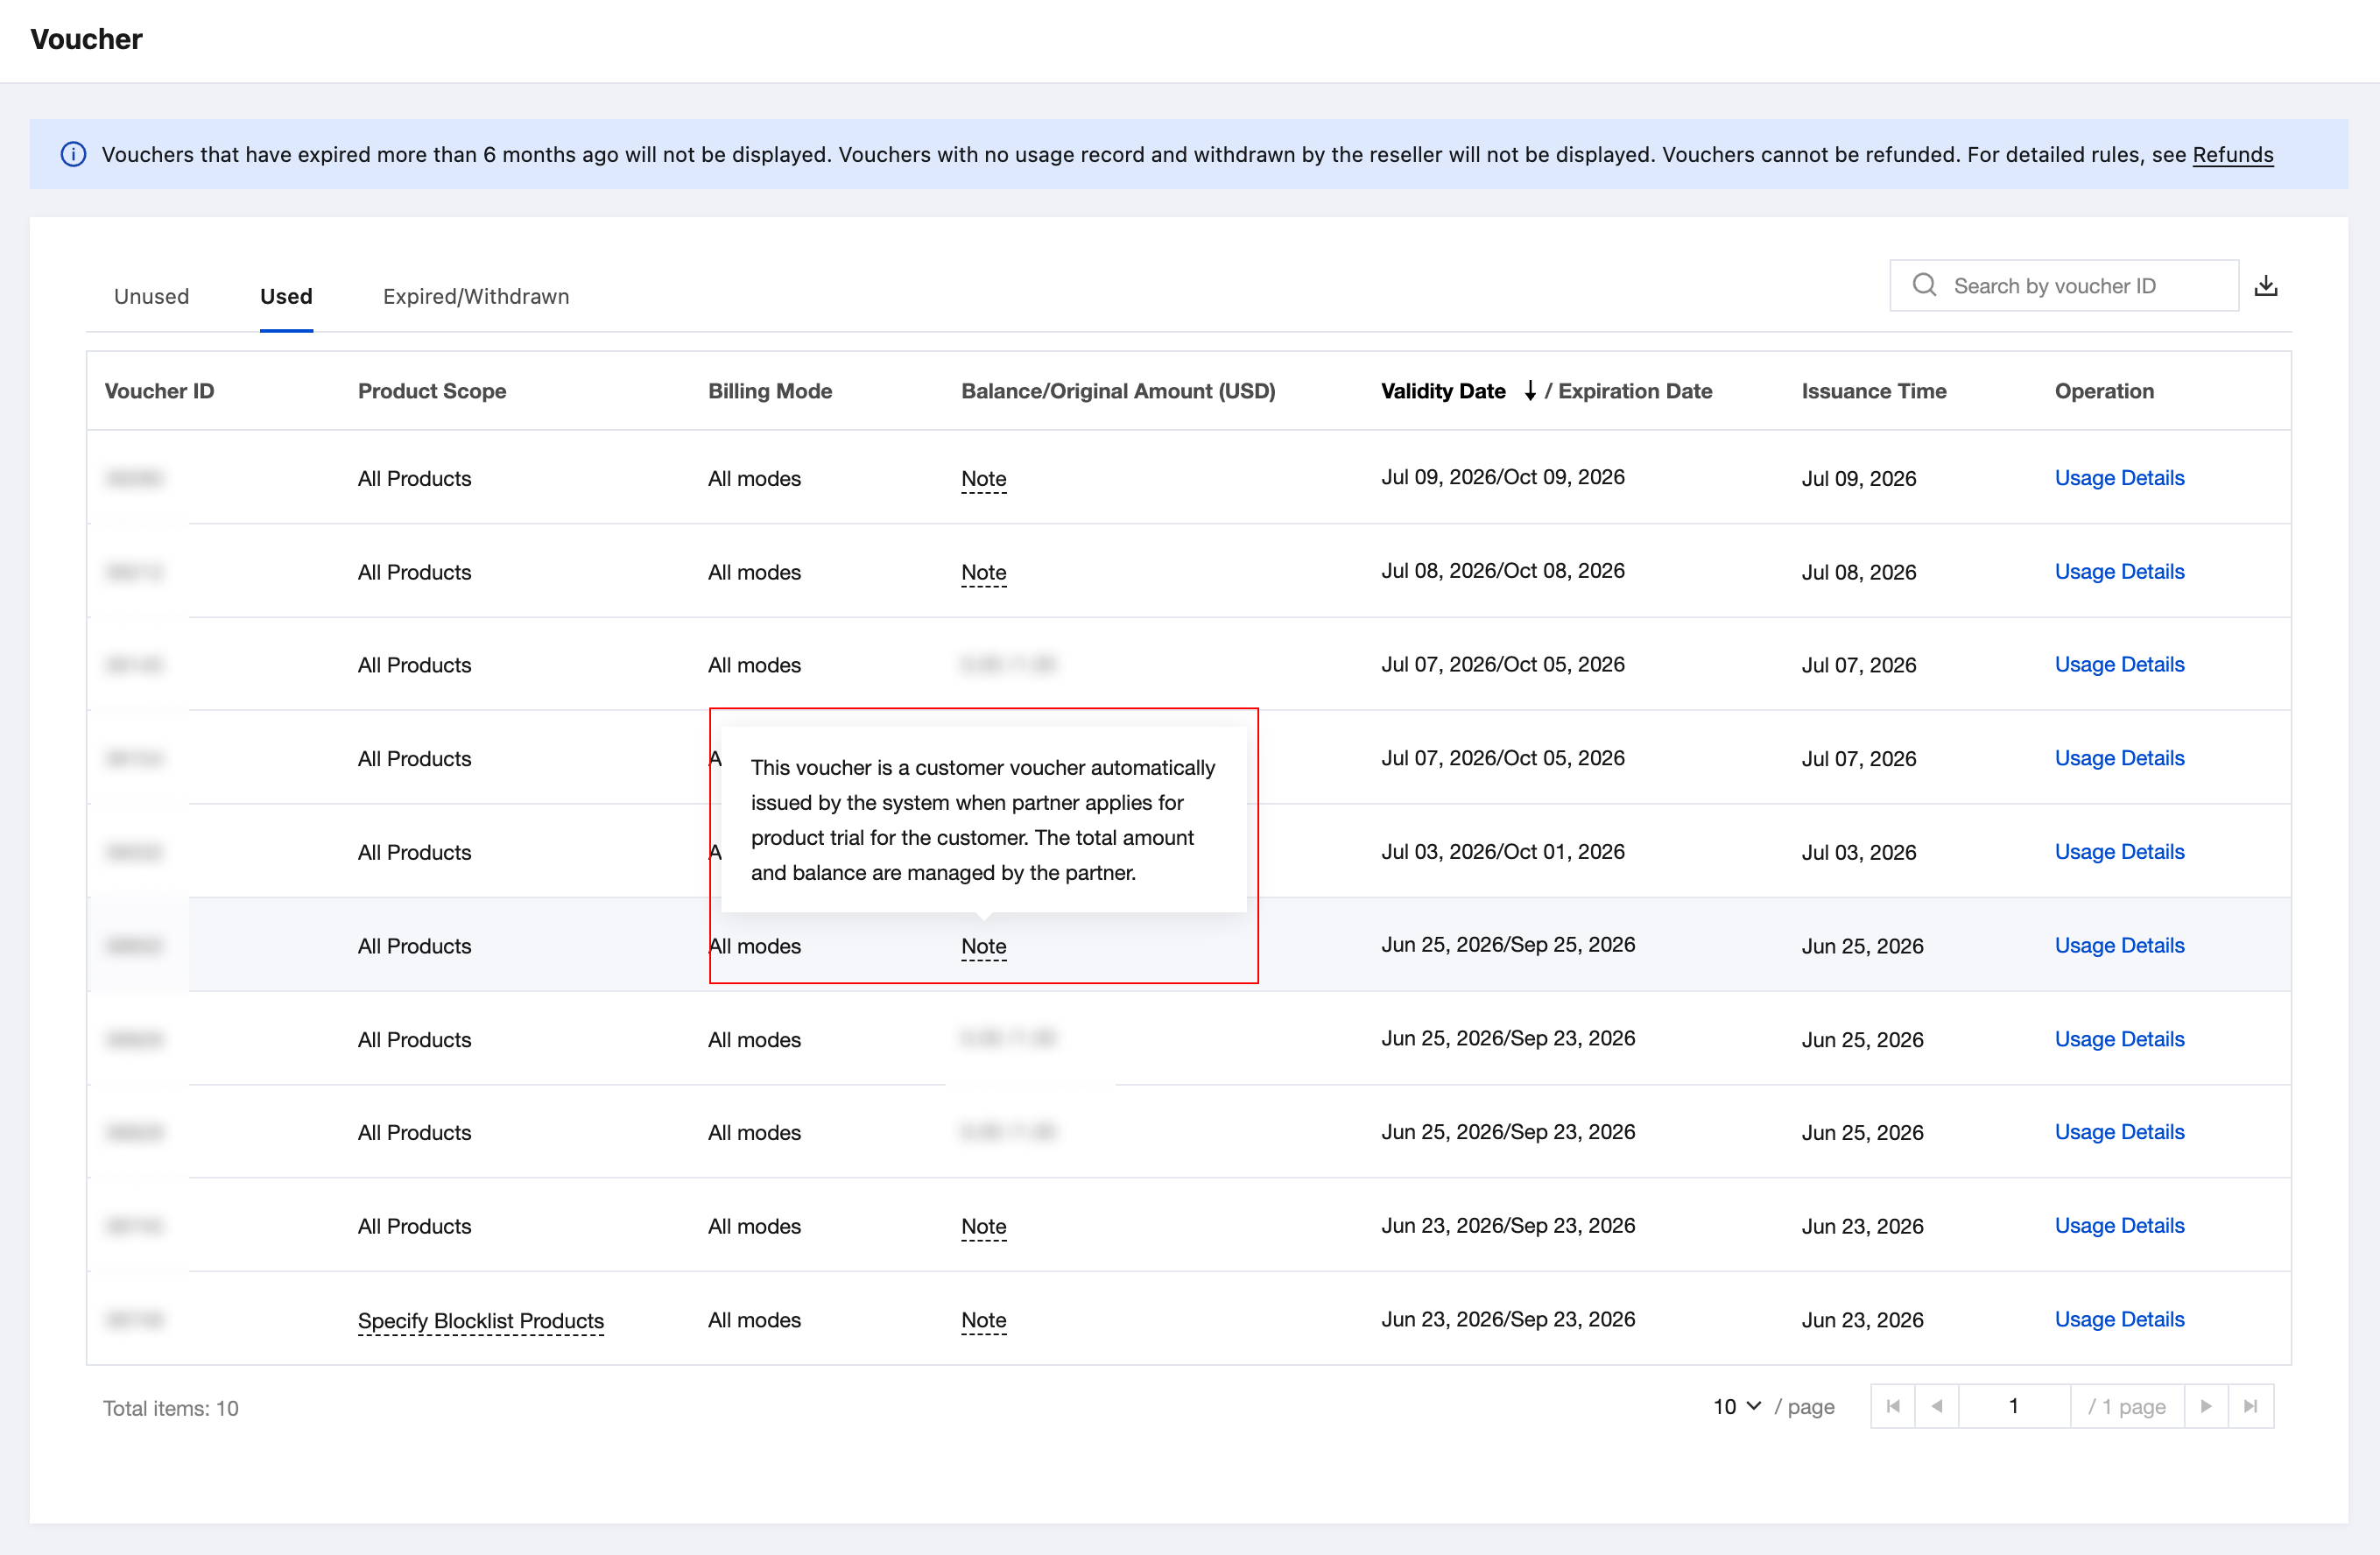Click the Operation column header
The height and width of the screenshot is (1555, 2380).
click(2104, 391)
